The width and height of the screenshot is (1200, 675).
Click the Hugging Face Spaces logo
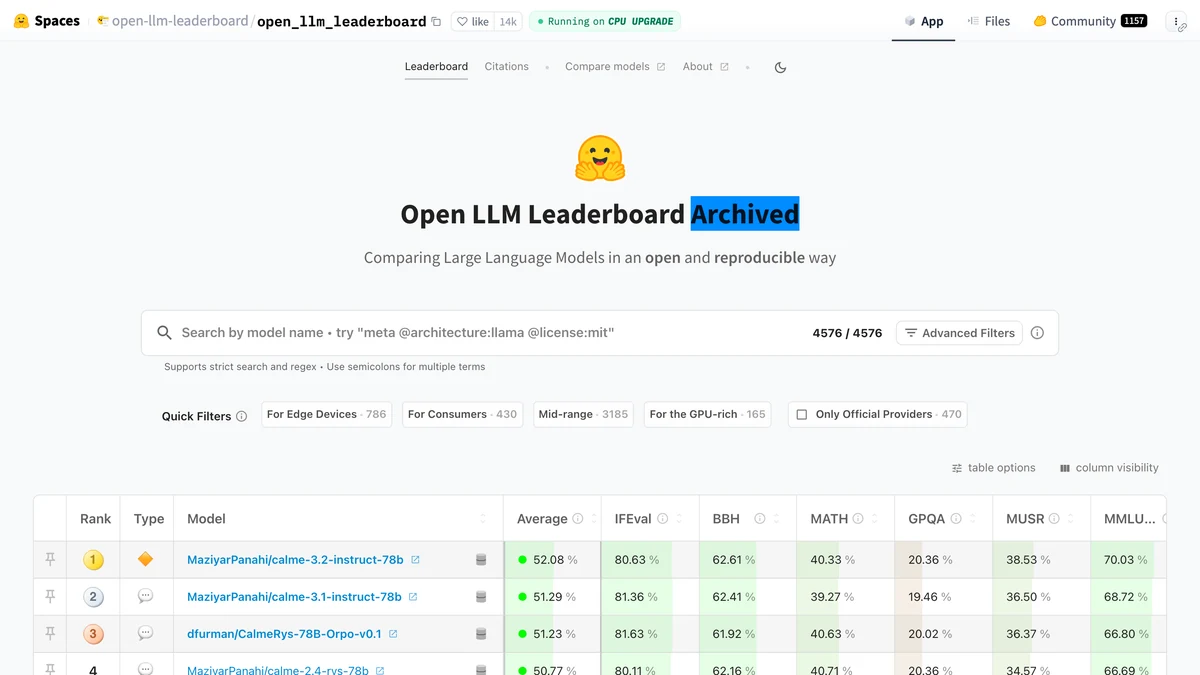(x=46, y=21)
